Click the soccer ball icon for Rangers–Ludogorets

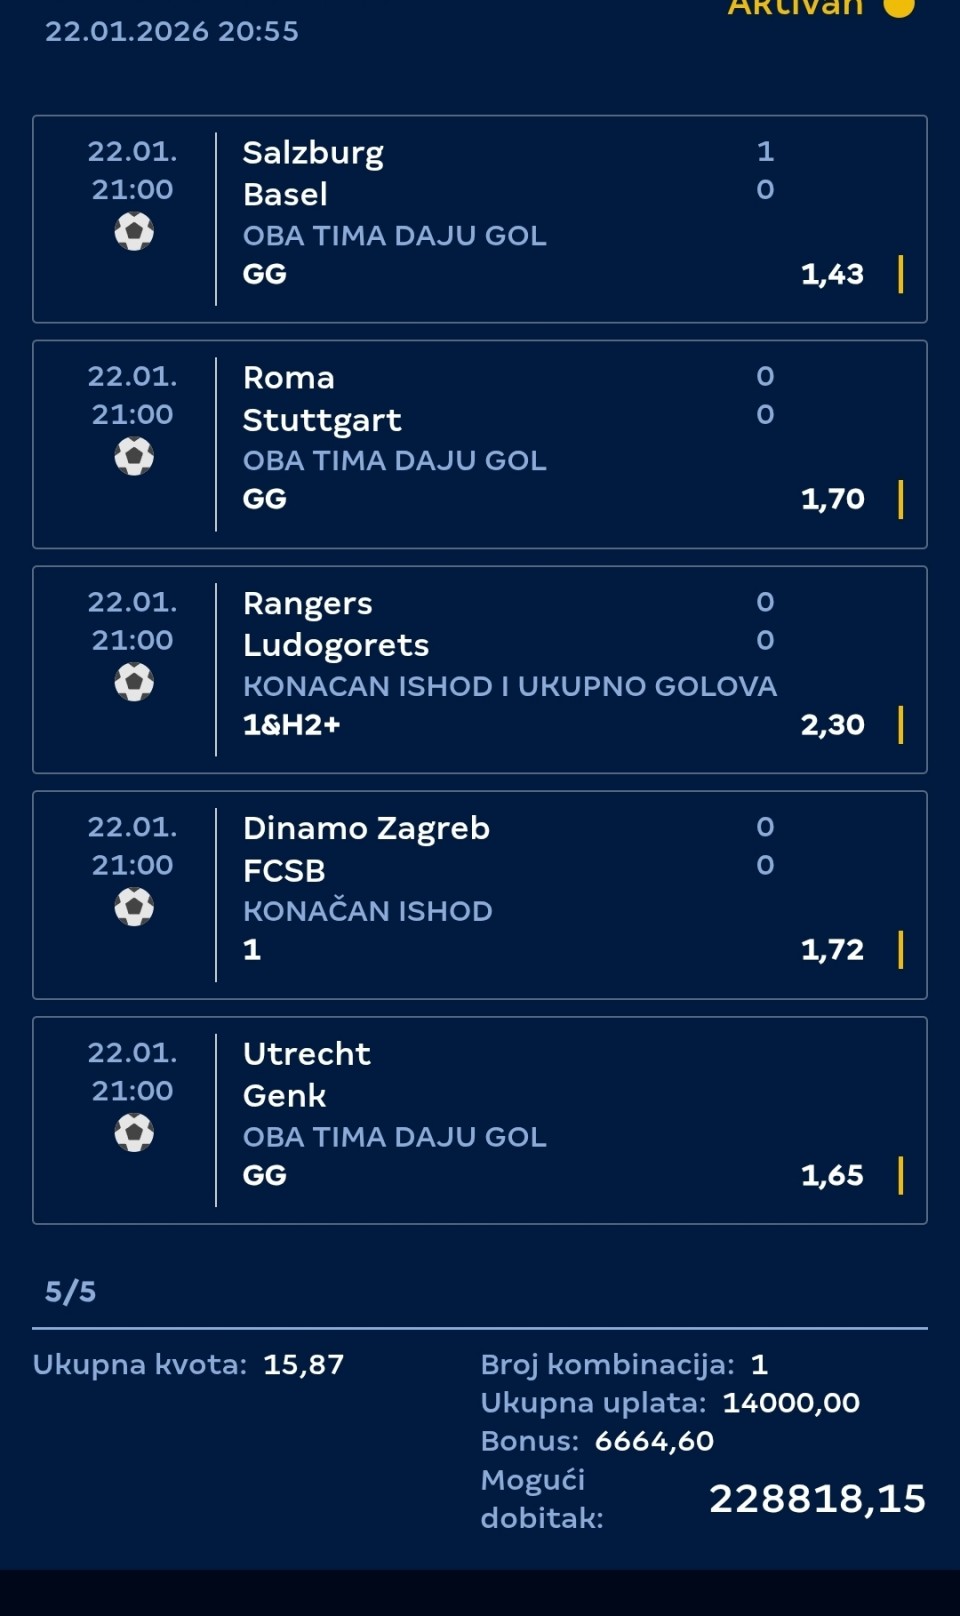133,683
